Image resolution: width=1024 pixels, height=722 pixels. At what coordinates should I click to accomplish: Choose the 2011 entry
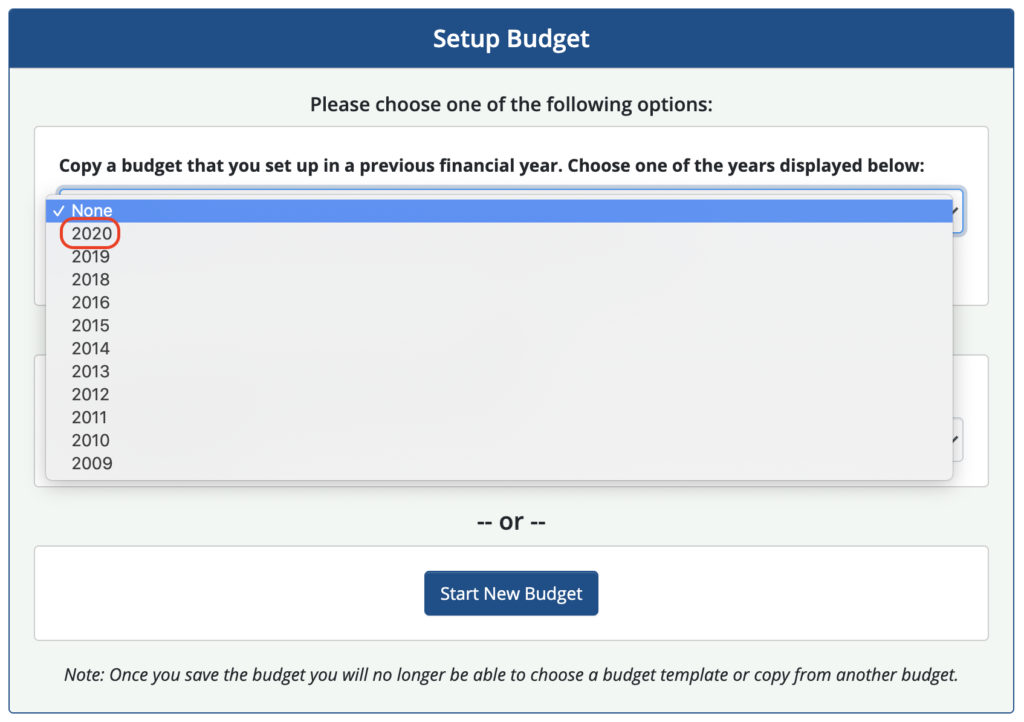coord(499,416)
